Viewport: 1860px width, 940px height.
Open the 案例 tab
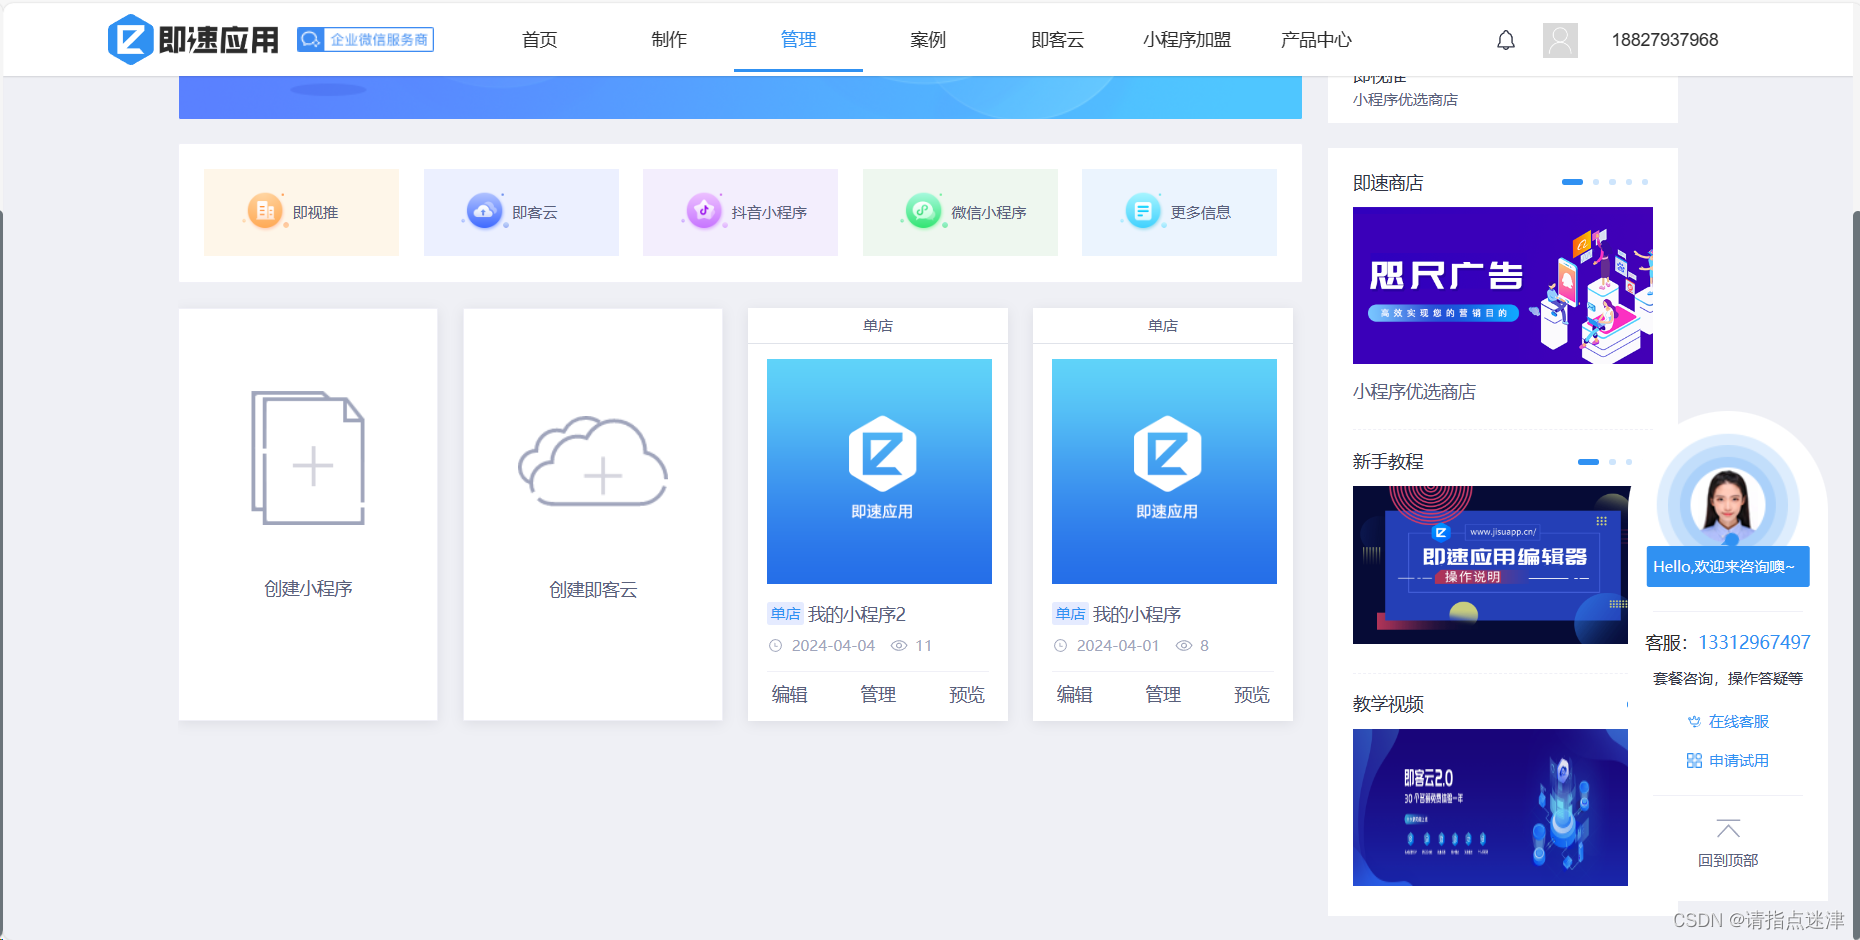(x=928, y=40)
